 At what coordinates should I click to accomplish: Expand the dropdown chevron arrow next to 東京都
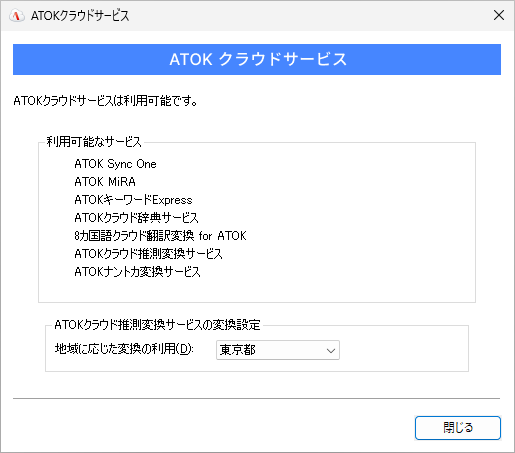coord(331,350)
